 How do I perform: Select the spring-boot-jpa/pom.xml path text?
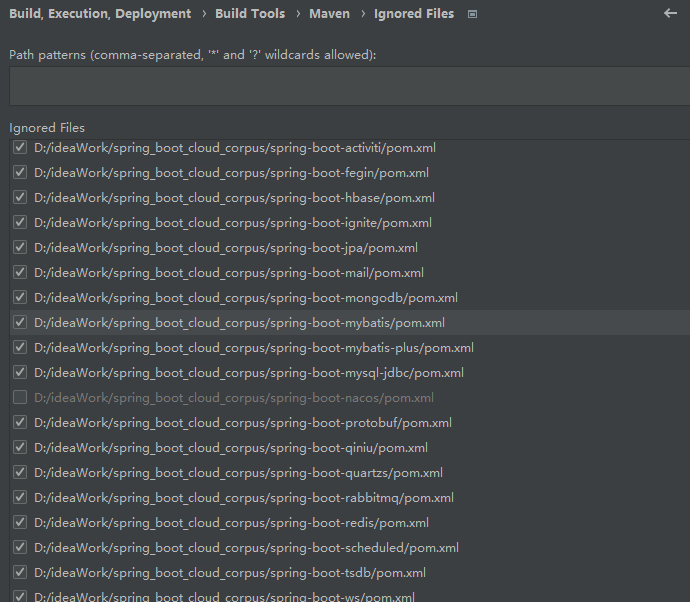click(x=226, y=248)
